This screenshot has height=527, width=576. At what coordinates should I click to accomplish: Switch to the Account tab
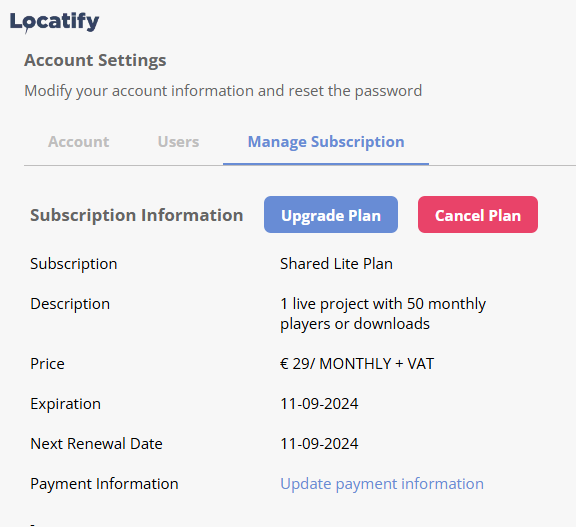[78, 142]
